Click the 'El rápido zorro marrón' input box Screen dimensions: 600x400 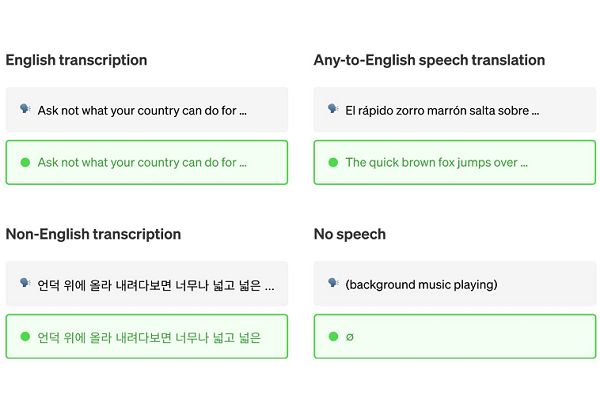pos(454,110)
